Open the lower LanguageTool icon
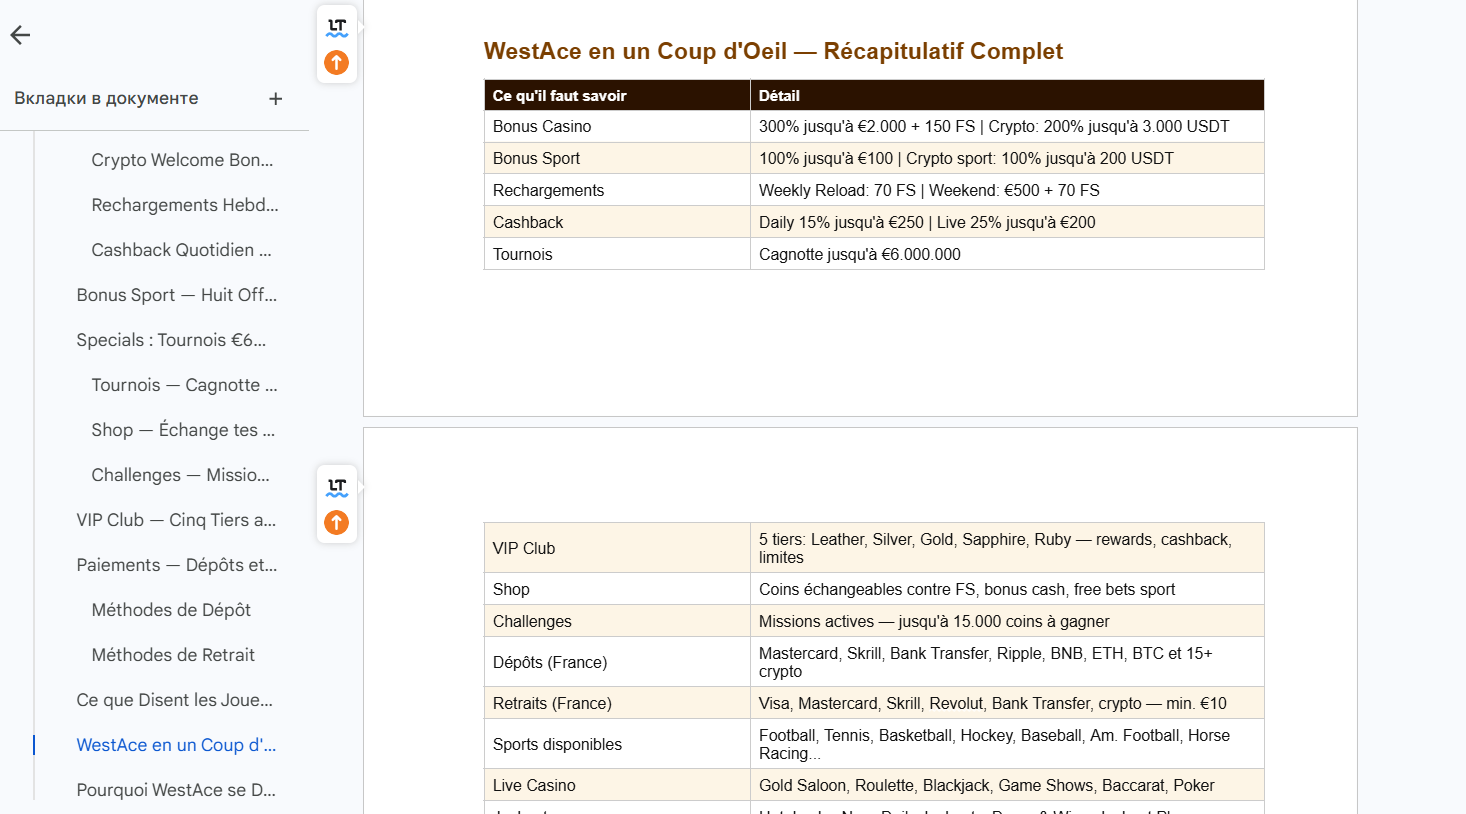 (337, 488)
